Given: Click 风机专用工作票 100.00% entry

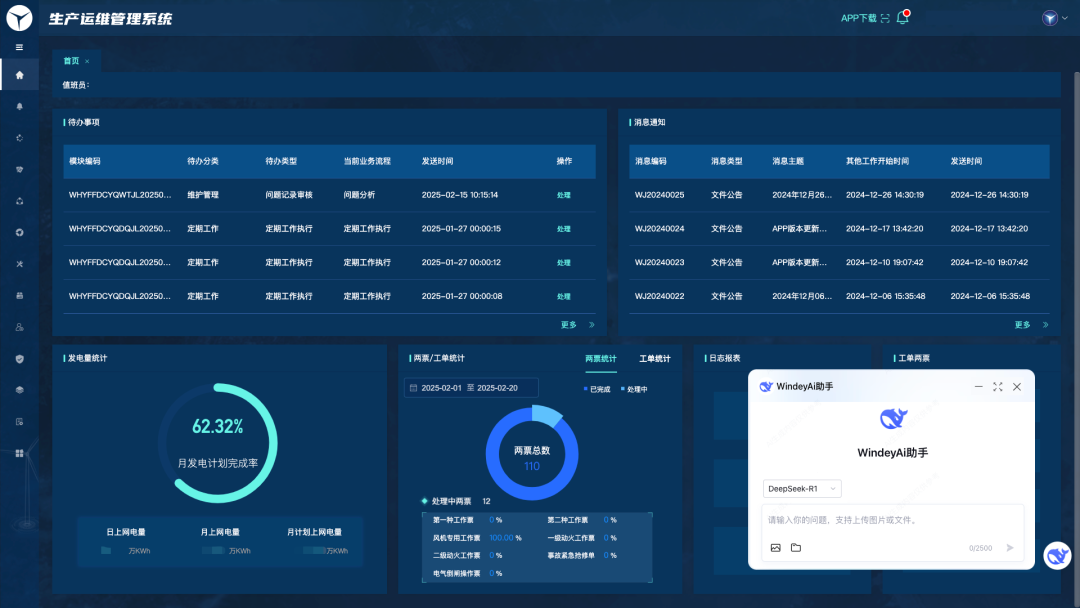Looking at the screenshot, I should tap(477, 538).
